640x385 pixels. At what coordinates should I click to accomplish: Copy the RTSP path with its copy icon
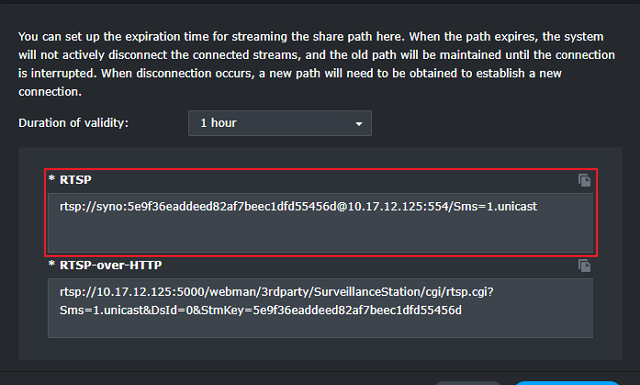tap(584, 180)
